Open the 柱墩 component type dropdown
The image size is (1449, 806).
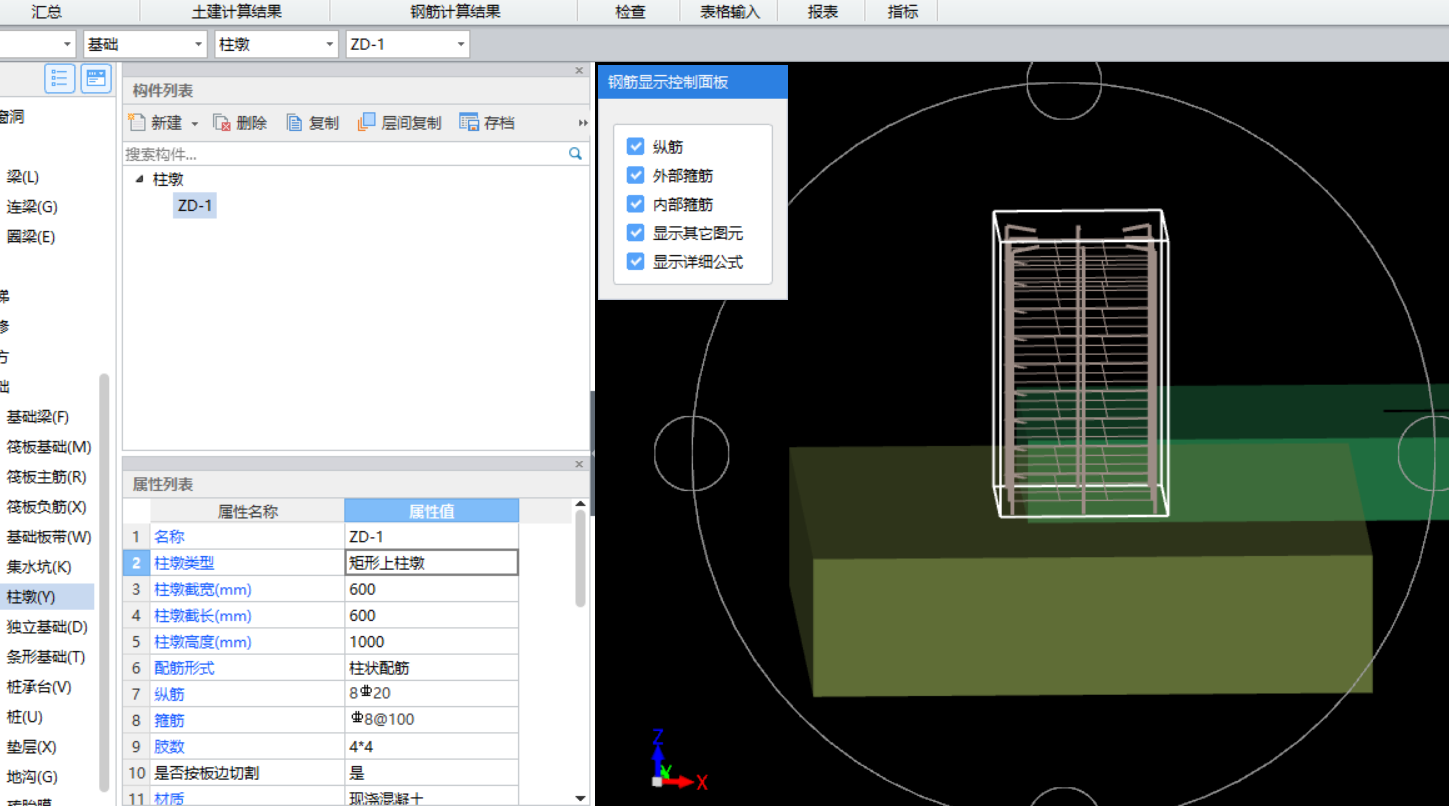pyautogui.click(x=277, y=44)
